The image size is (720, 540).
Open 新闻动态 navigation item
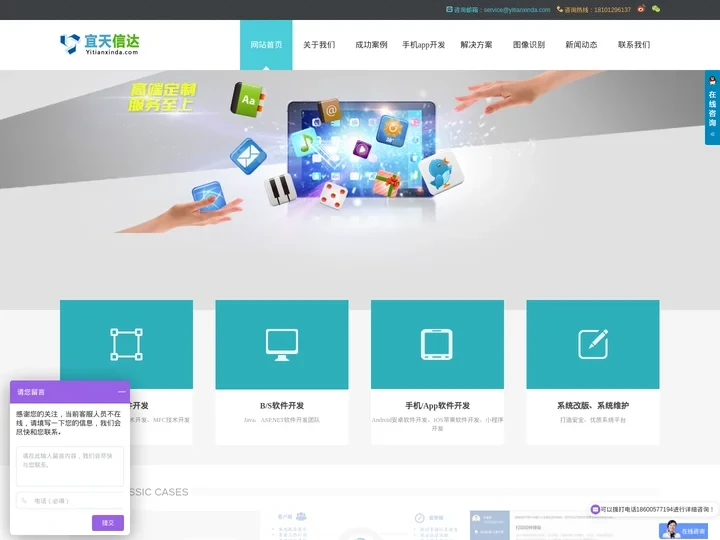click(x=581, y=45)
